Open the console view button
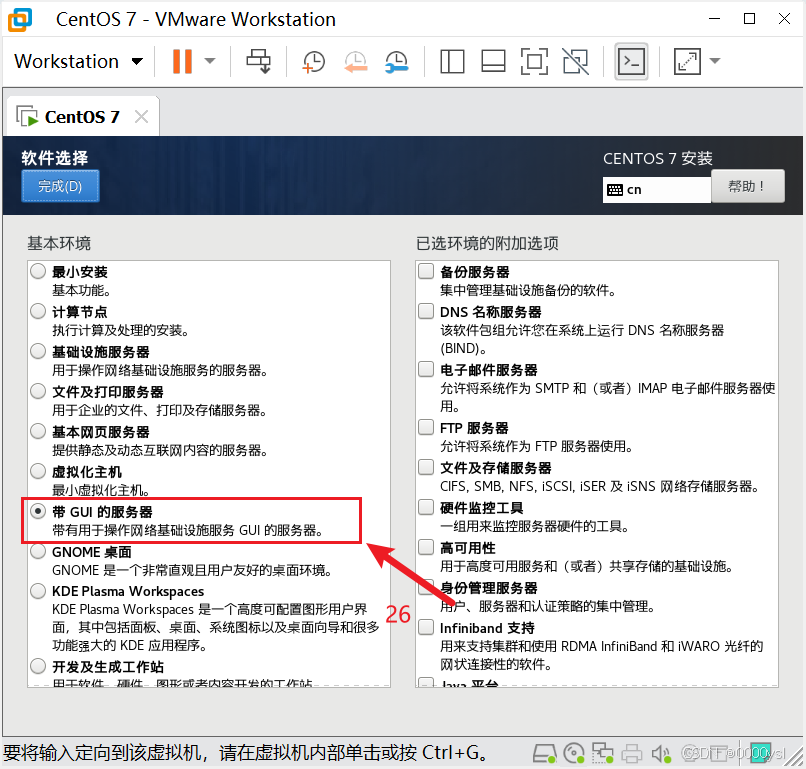Viewport: 806px width, 769px height. (x=631, y=62)
